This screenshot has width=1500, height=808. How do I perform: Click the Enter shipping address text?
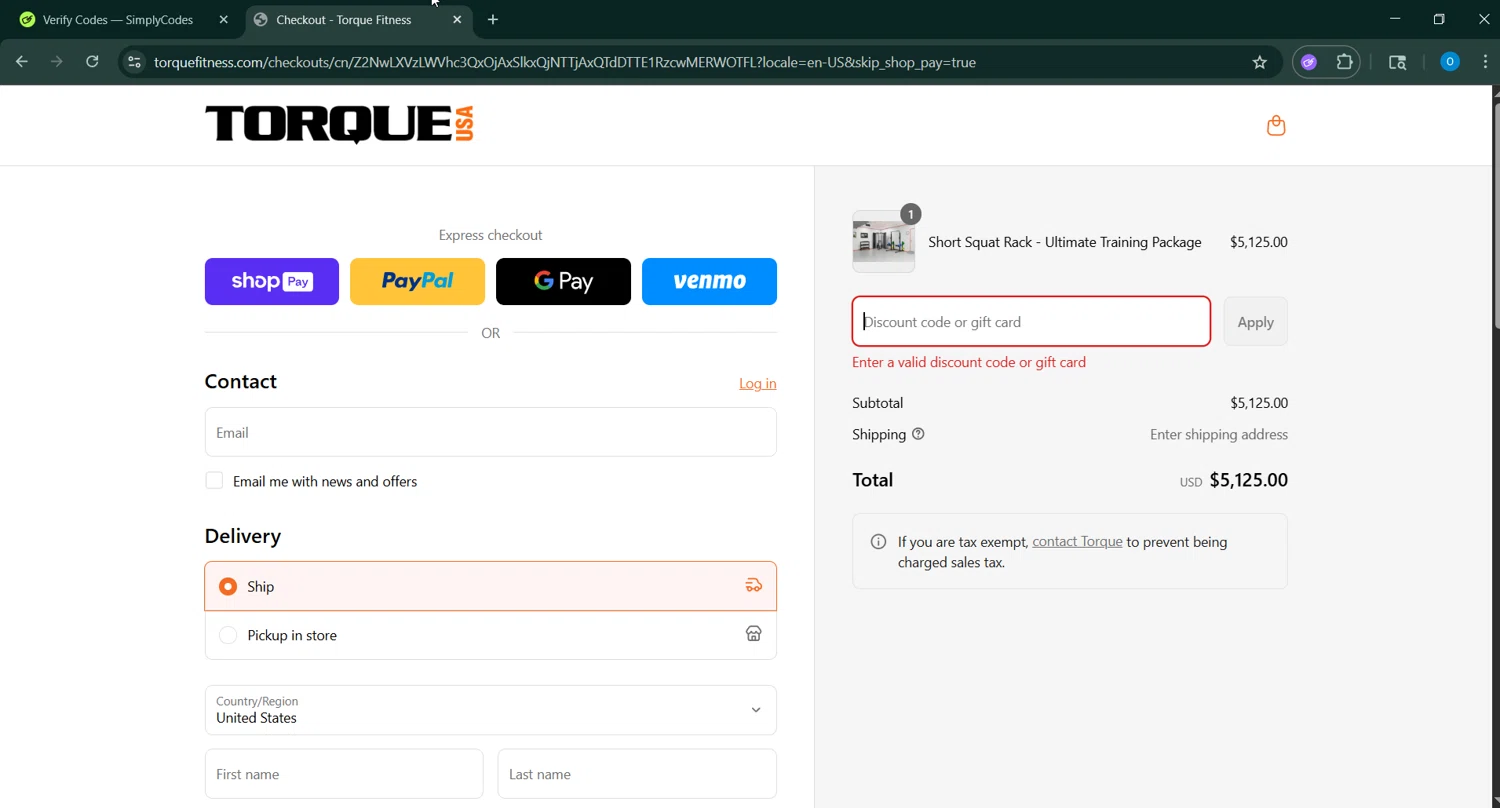click(x=1219, y=435)
